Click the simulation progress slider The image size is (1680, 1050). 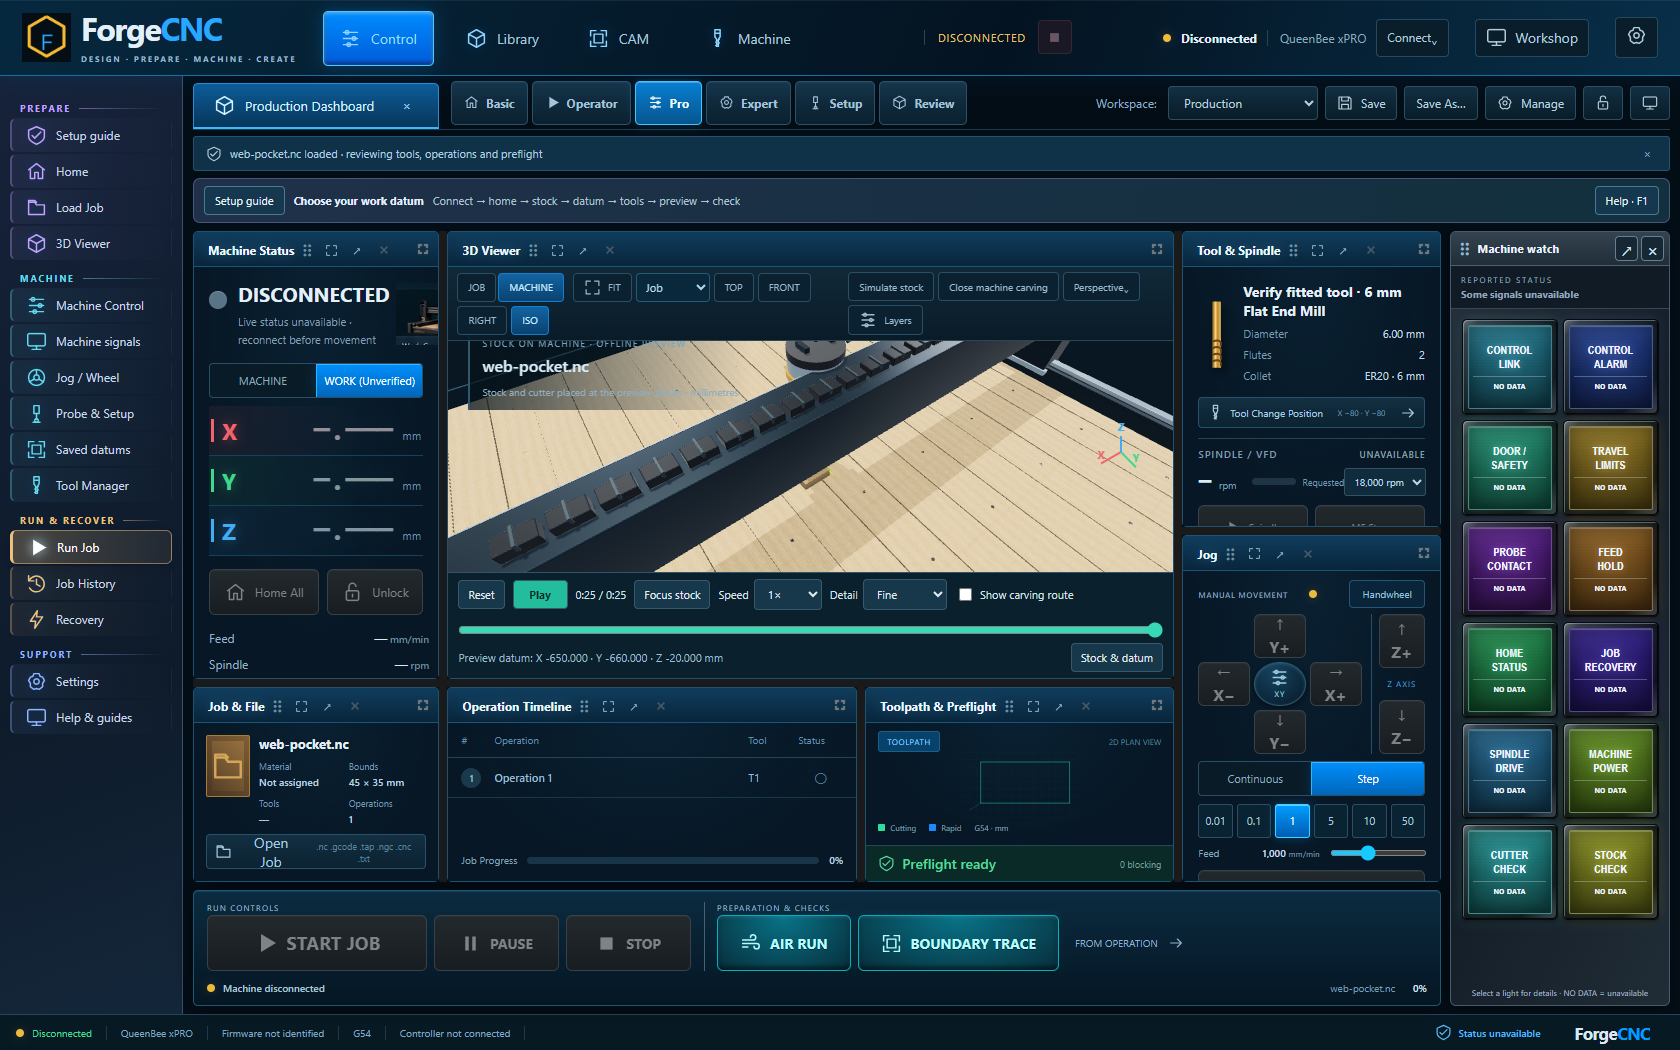[x=809, y=630]
